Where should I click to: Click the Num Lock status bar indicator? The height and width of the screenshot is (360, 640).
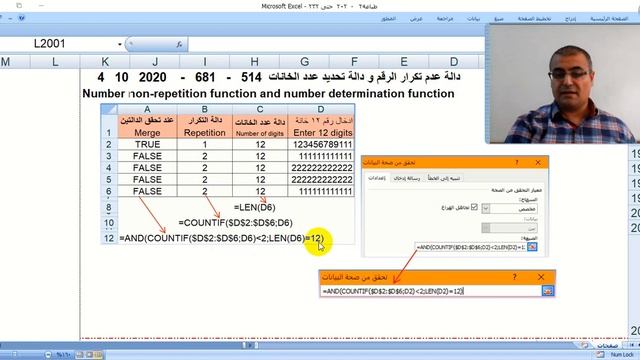[622, 355]
